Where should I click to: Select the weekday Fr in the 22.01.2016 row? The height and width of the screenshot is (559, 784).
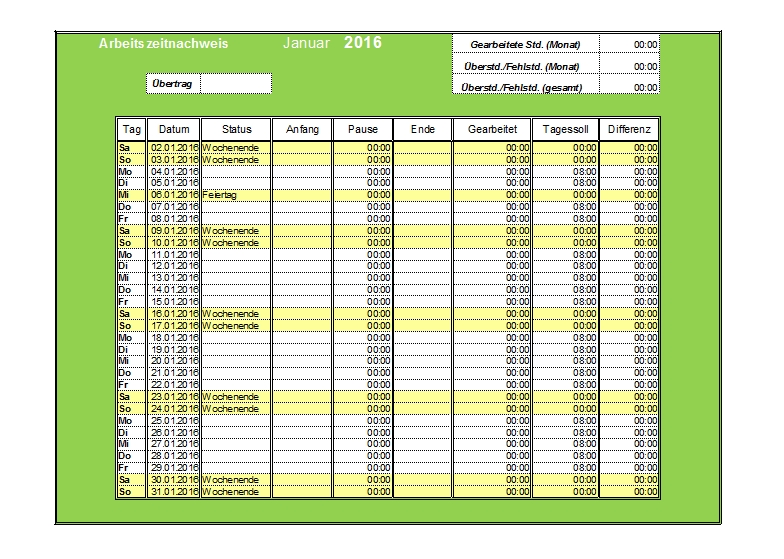tap(132, 384)
